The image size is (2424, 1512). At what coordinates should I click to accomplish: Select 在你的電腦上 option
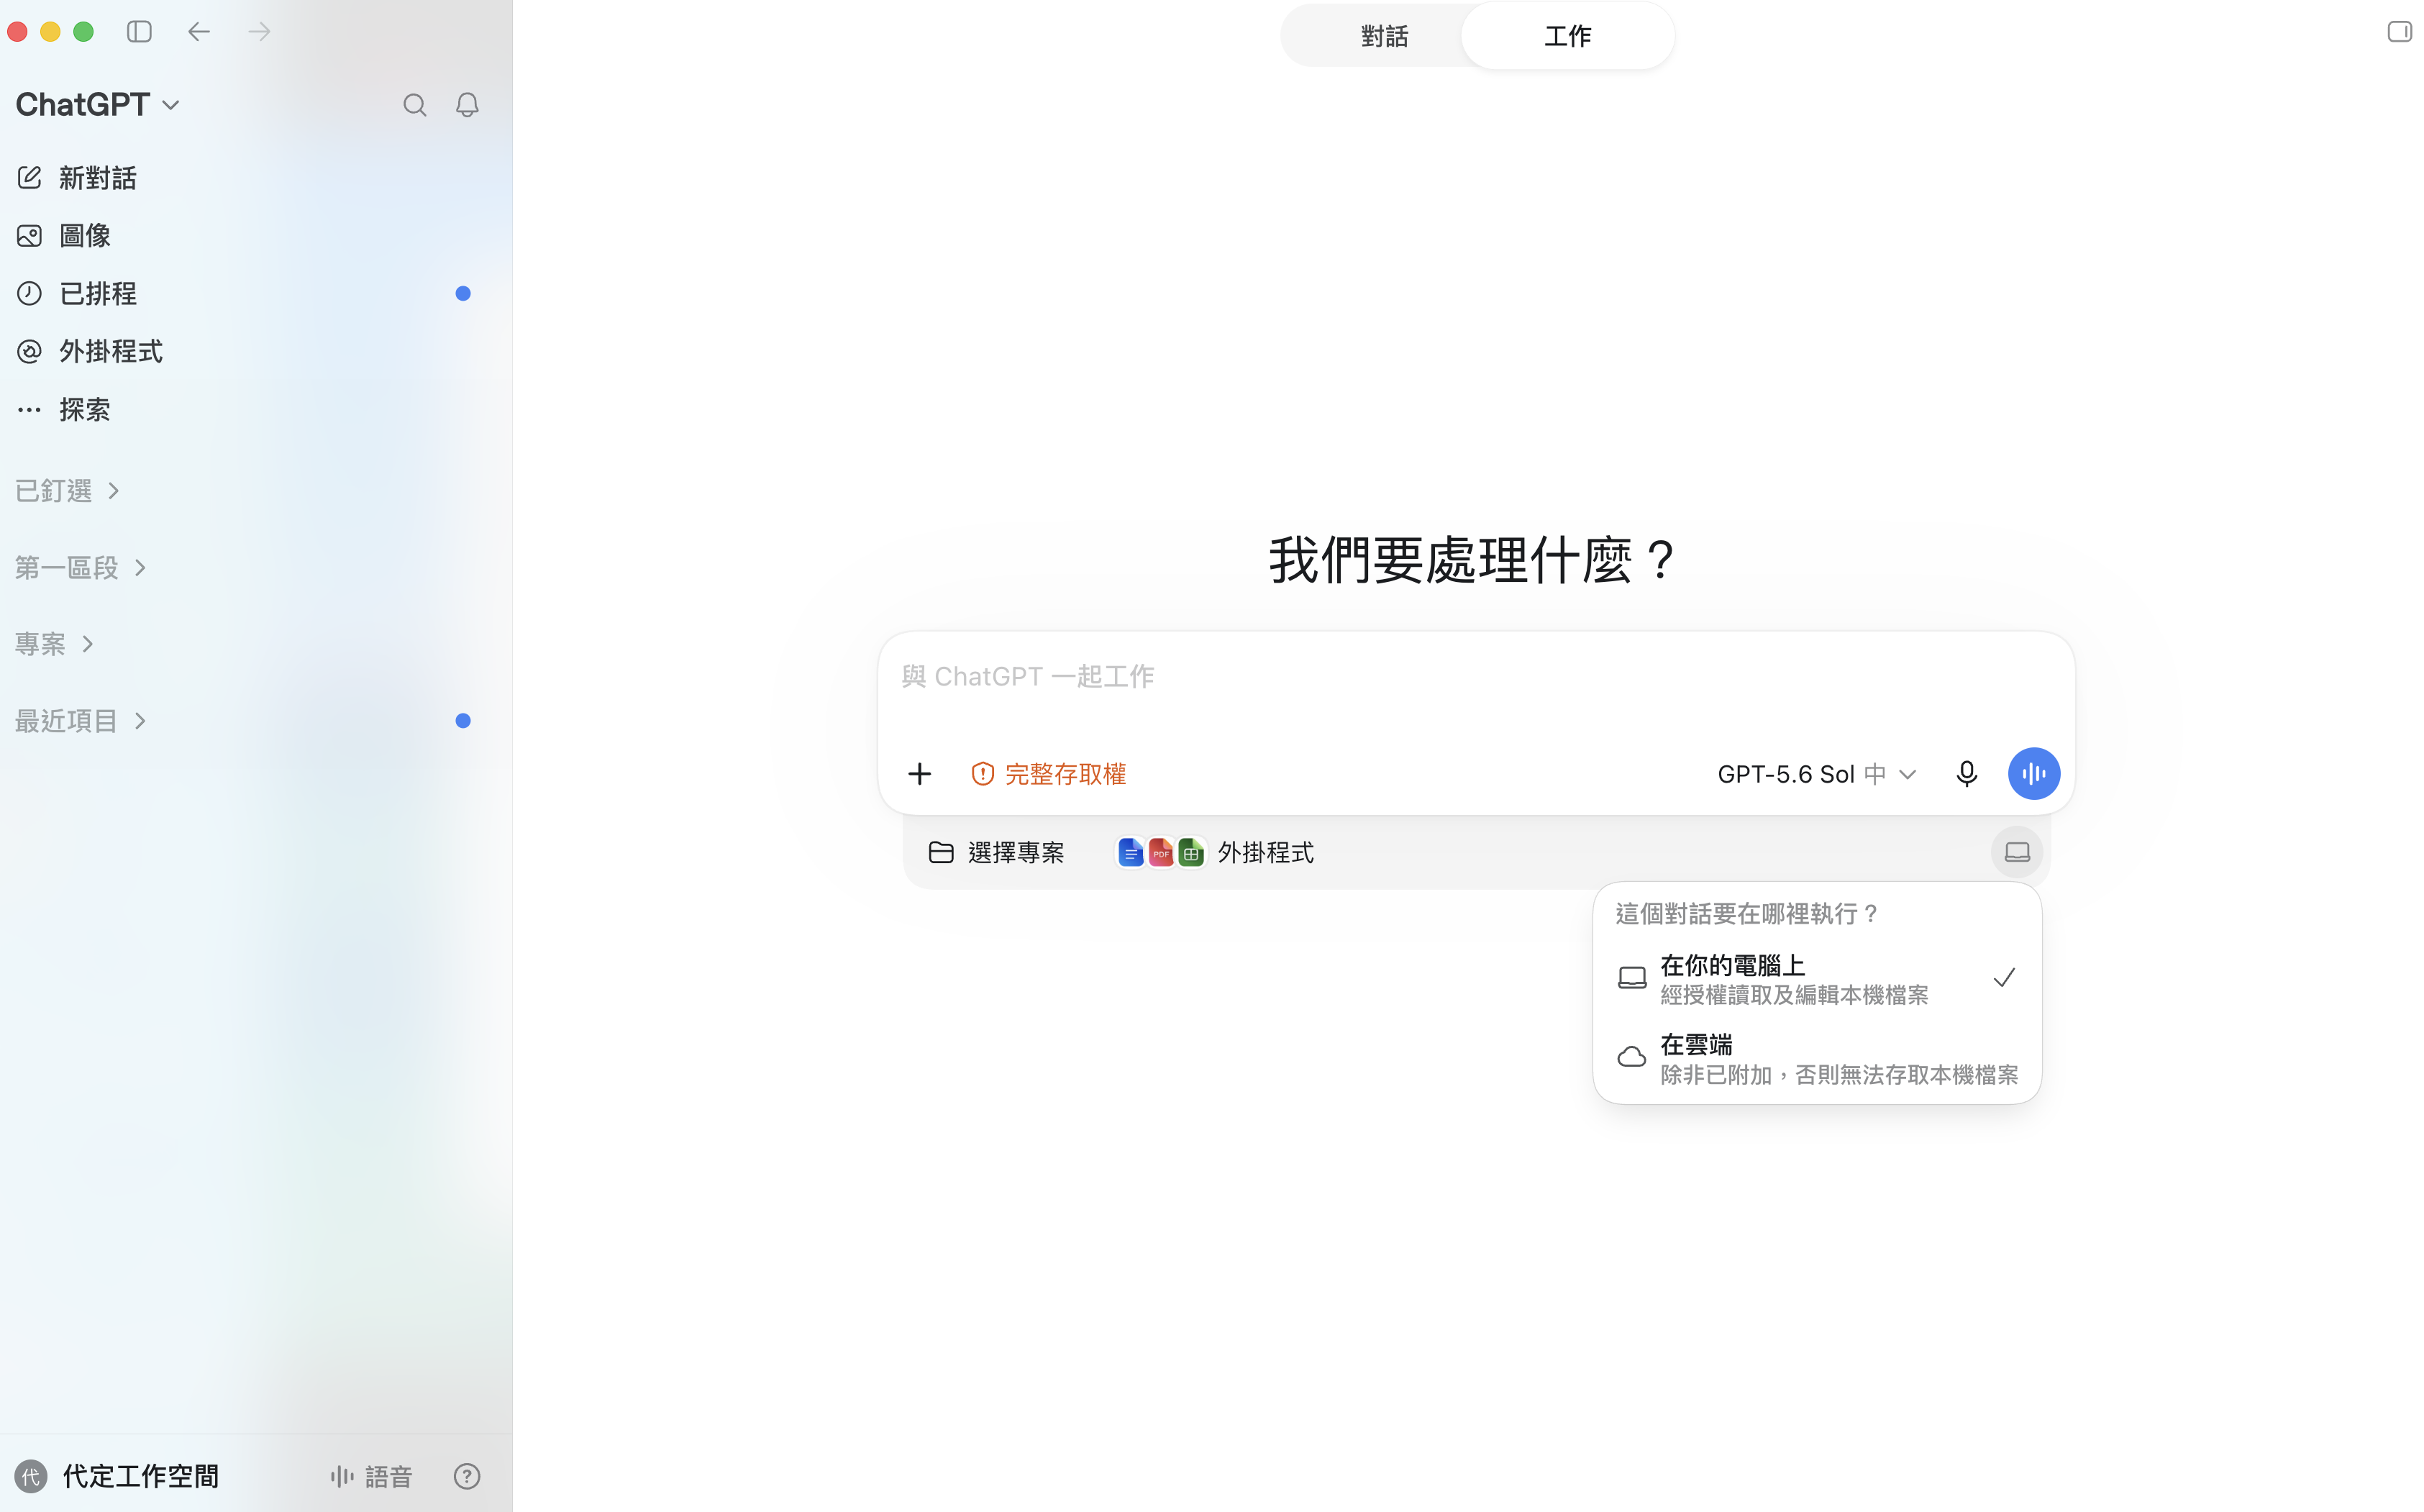[1817, 979]
